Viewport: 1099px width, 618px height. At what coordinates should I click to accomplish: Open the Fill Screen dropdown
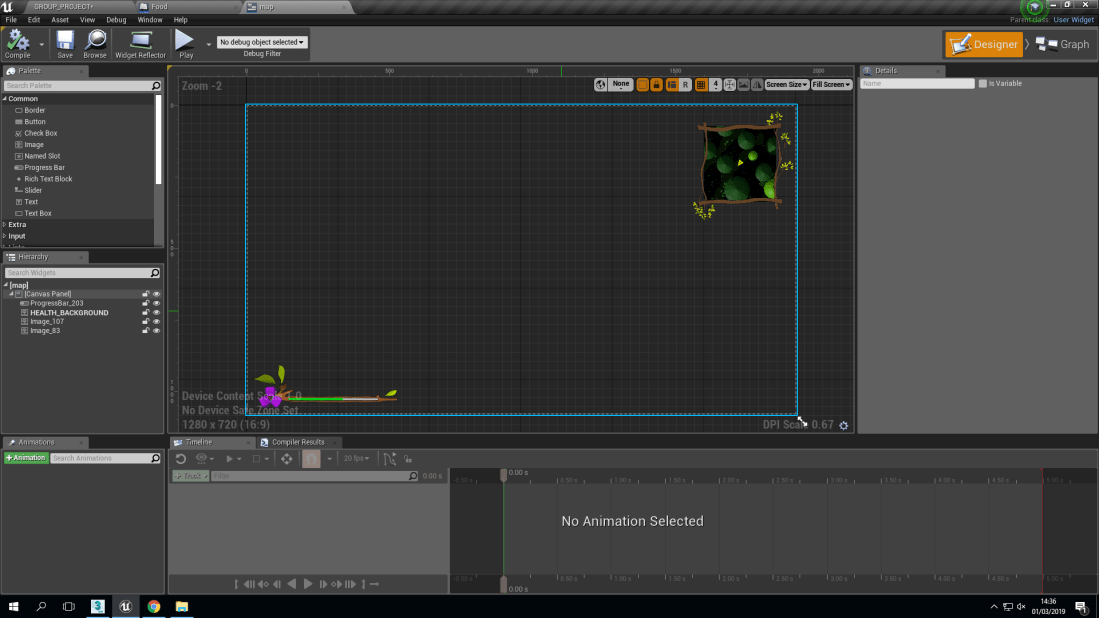[x=831, y=84]
